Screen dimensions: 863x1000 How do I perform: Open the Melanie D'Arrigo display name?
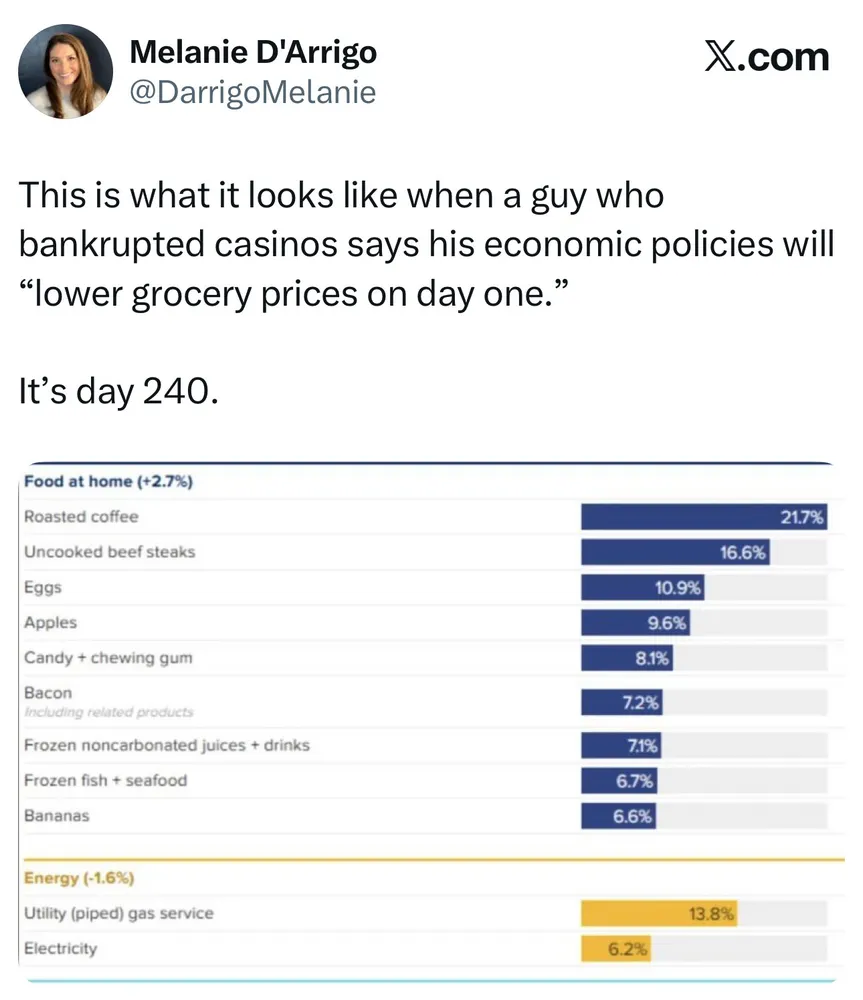pos(254,51)
